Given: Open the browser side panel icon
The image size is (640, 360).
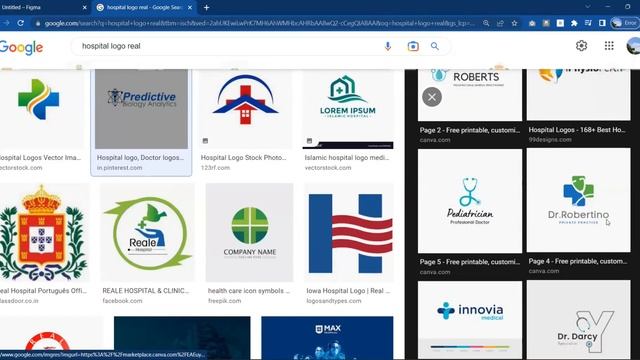Looking at the screenshot, I should tap(602, 23).
